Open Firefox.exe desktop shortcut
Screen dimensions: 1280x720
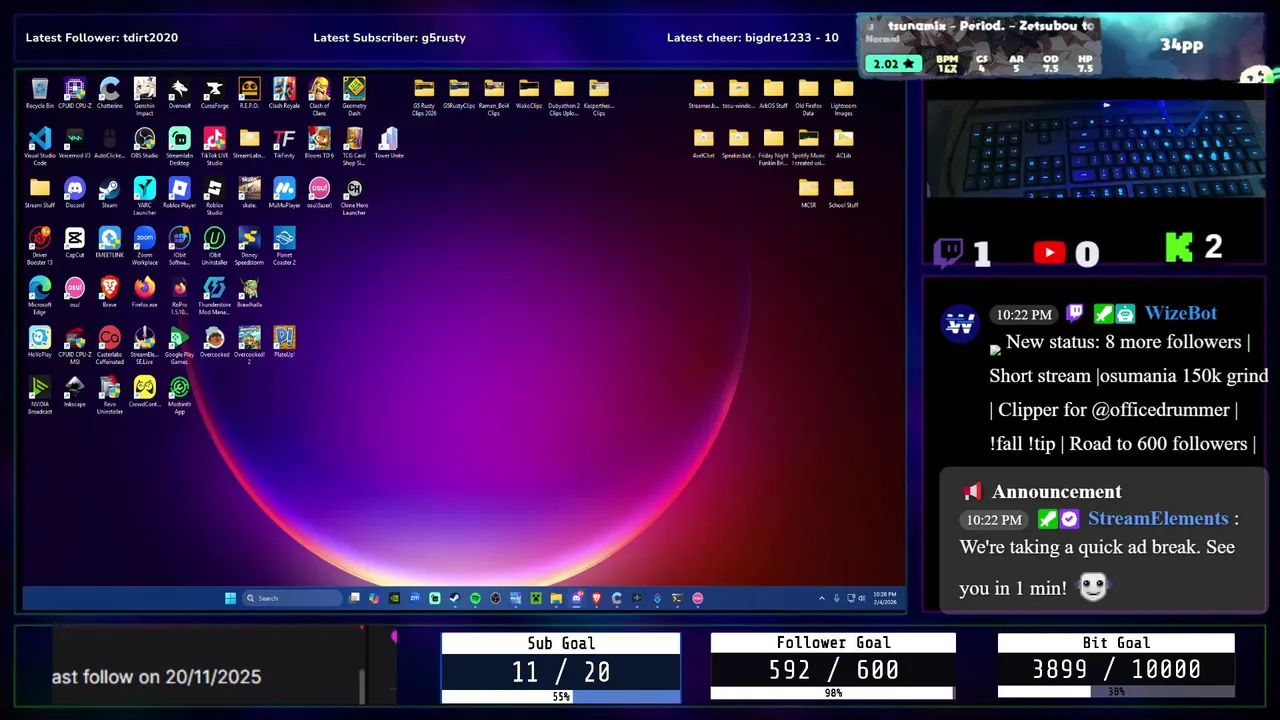145,292
